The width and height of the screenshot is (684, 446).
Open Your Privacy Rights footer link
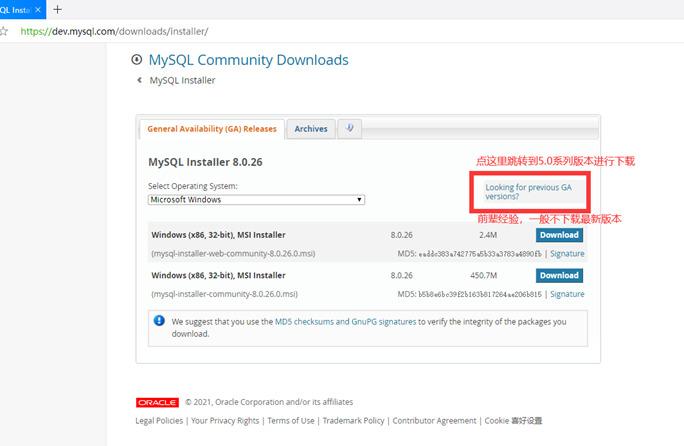[225, 421]
